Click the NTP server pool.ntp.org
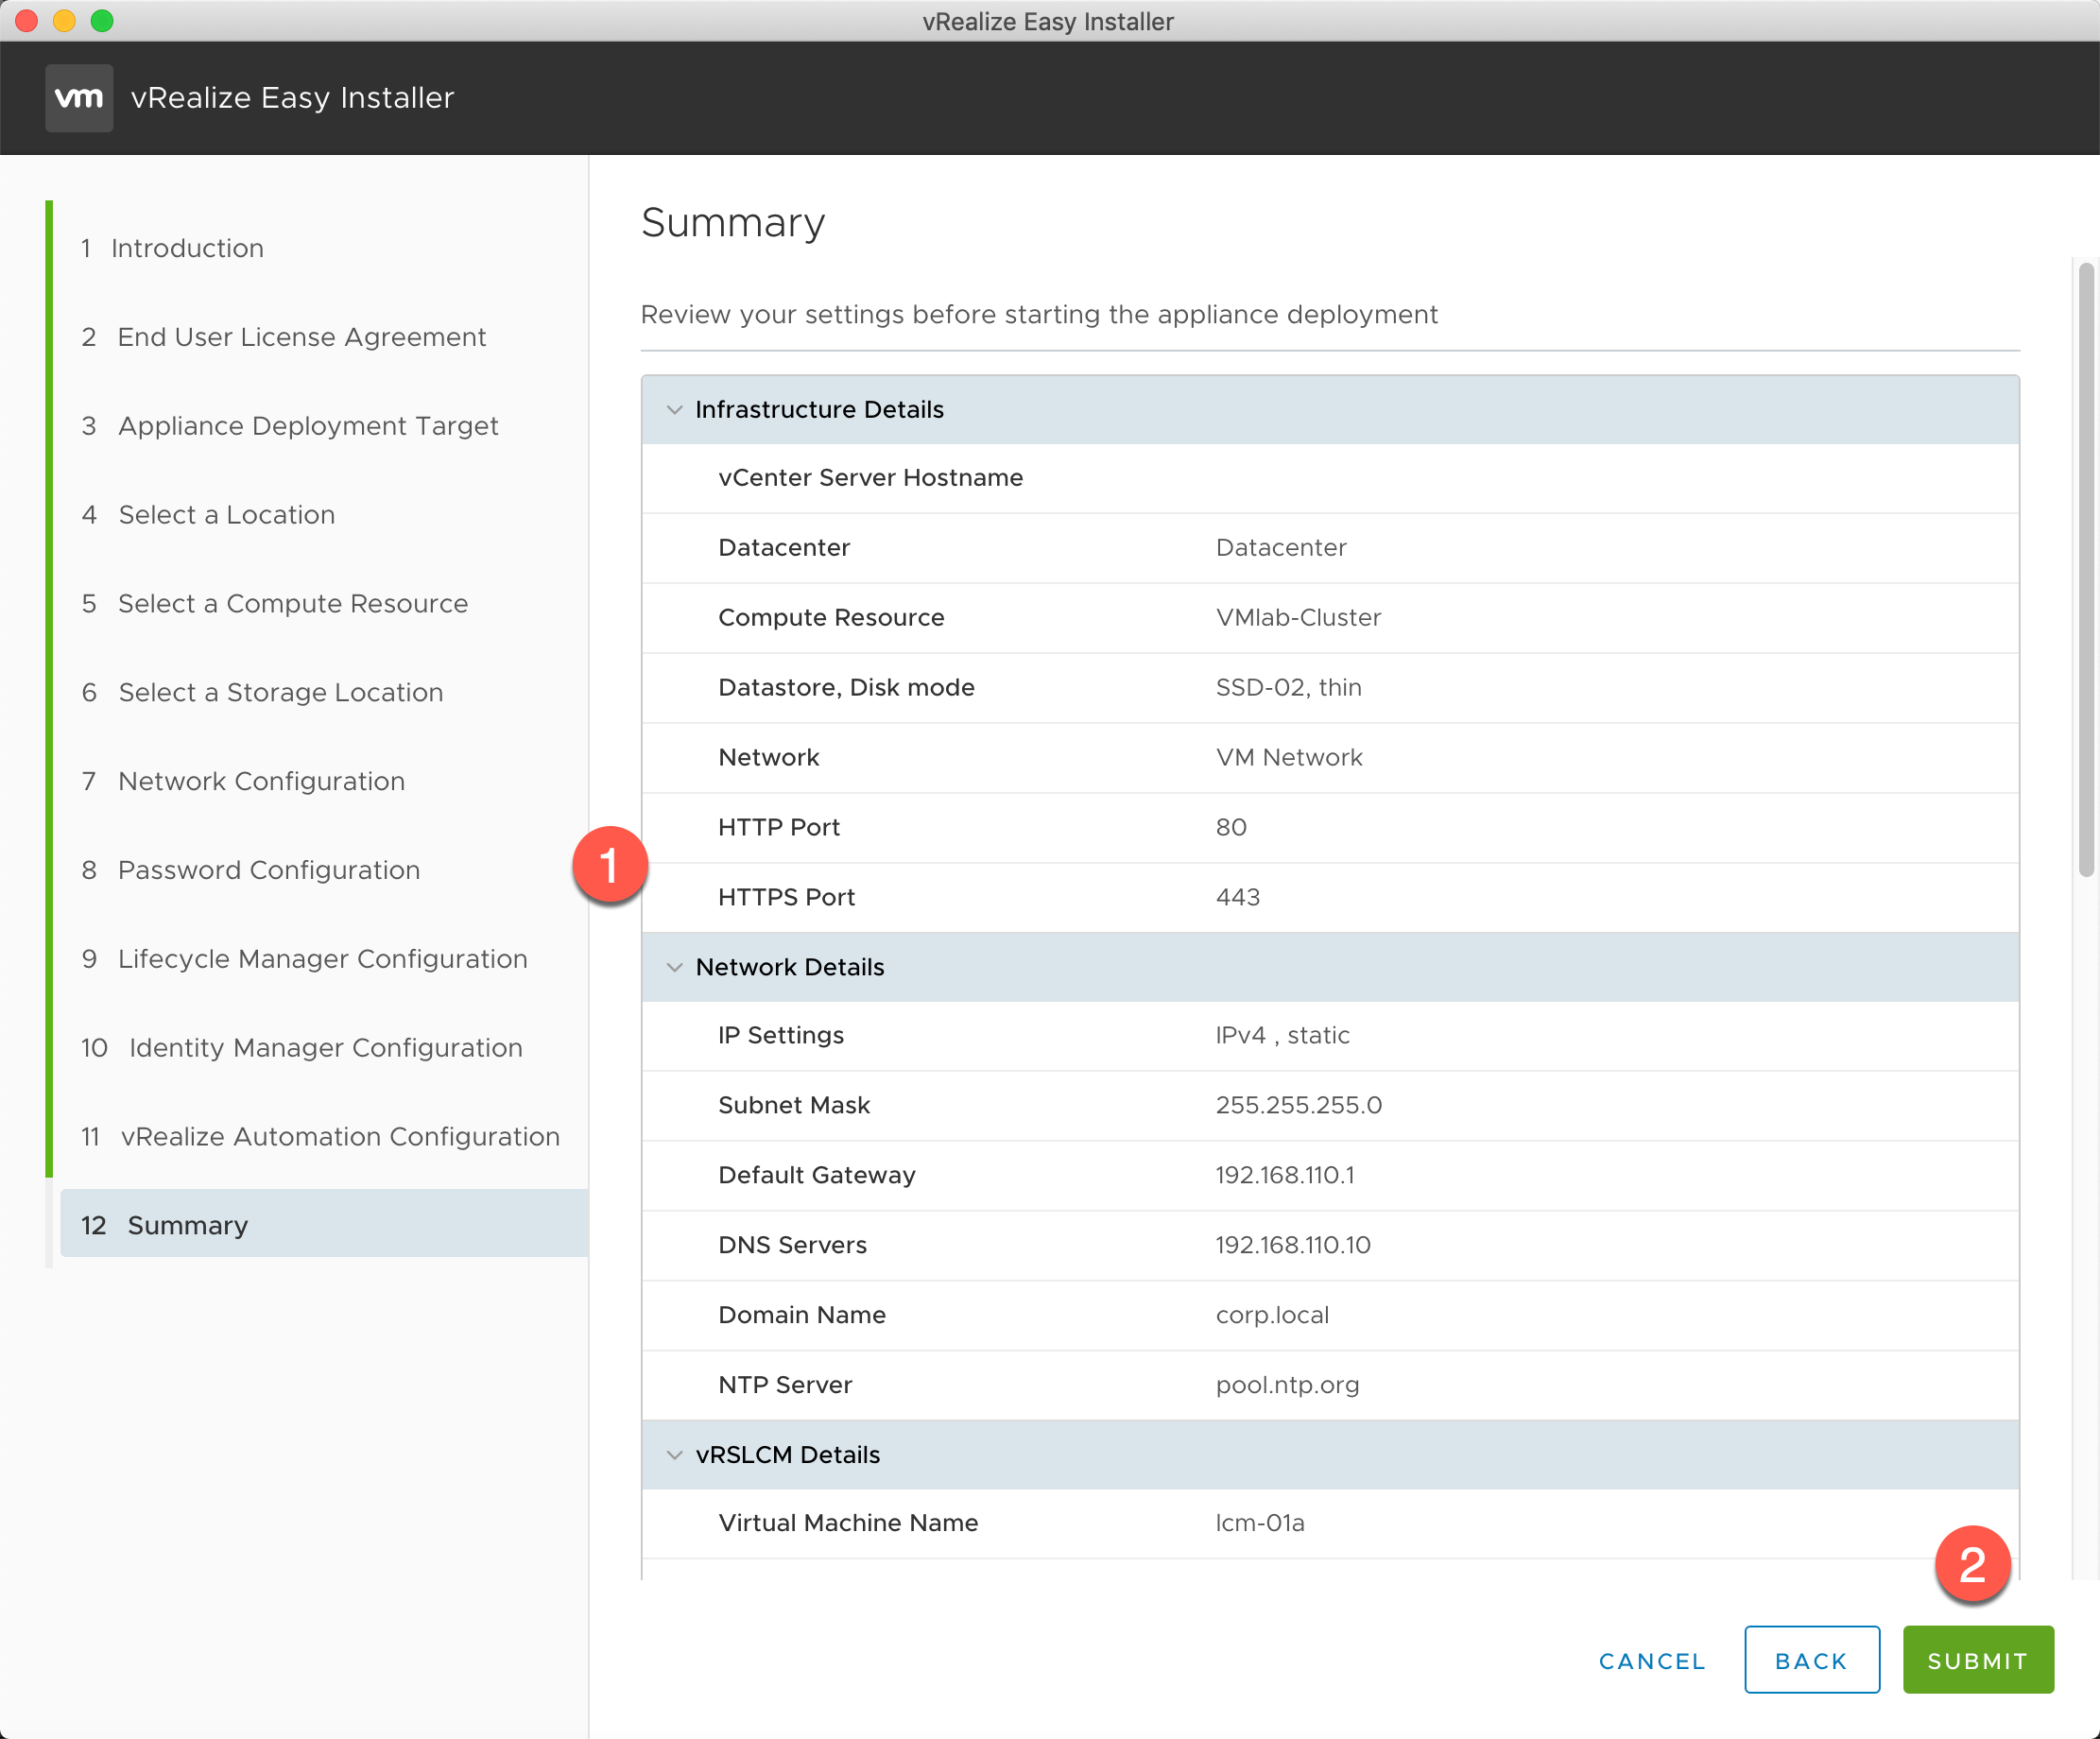 coord(1287,1386)
